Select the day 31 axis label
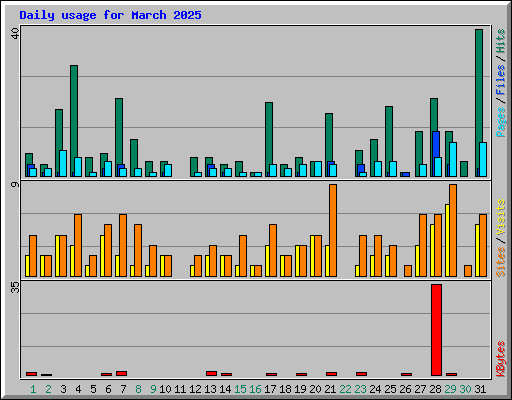Viewport: 512px width, 400px height. tap(480, 389)
